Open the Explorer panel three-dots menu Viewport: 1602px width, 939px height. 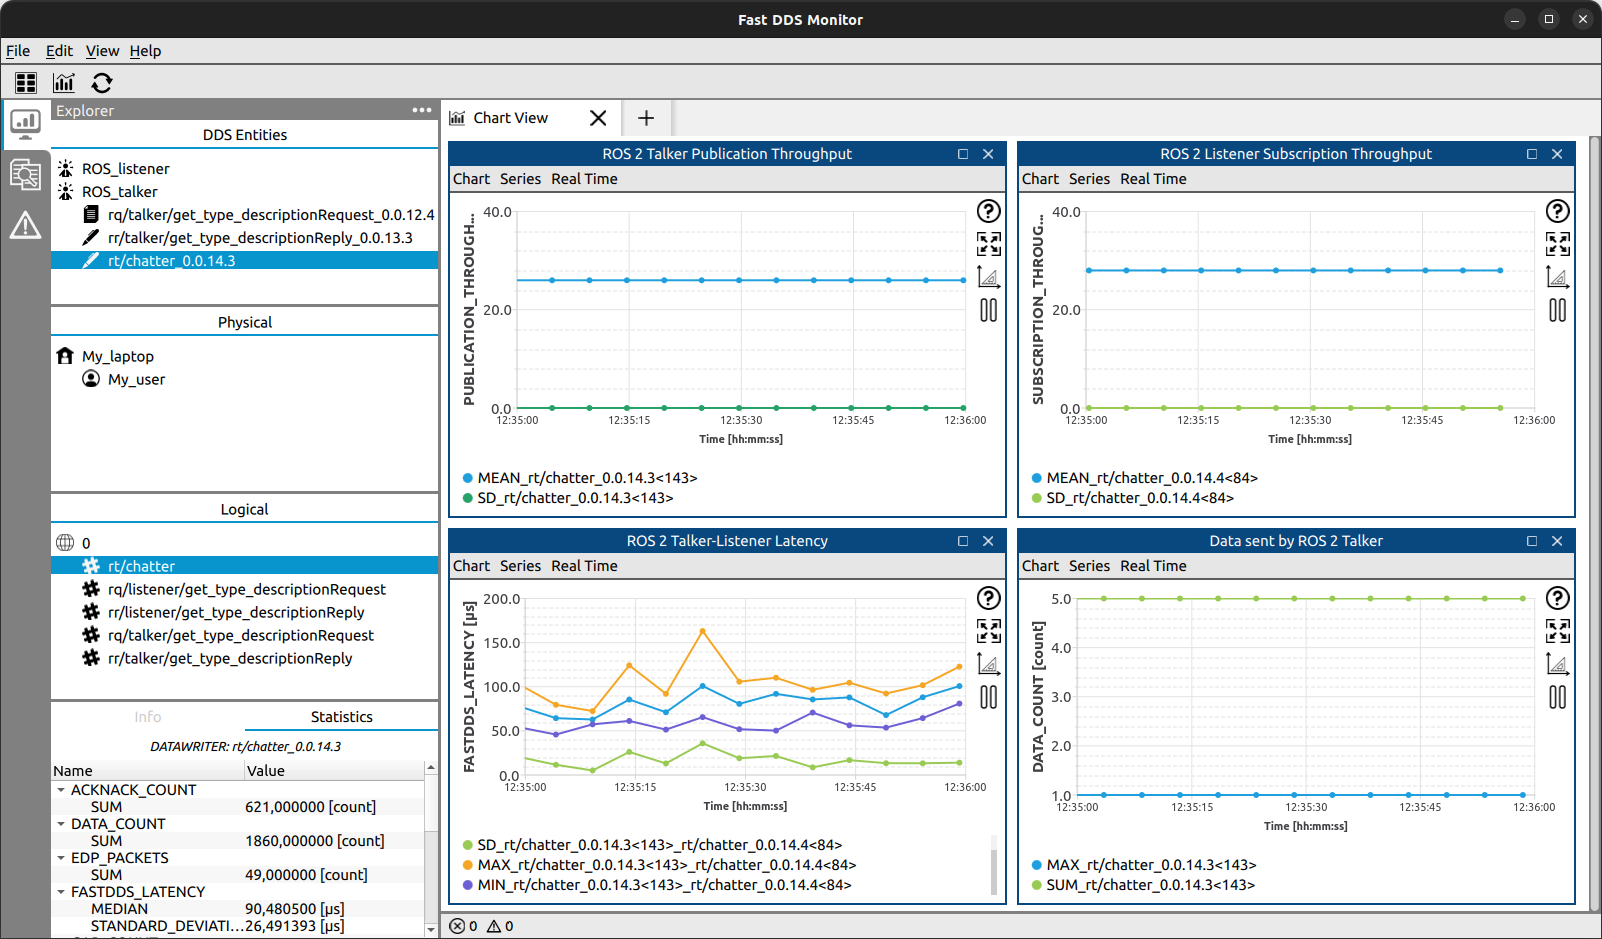click(x=422, y=111)
